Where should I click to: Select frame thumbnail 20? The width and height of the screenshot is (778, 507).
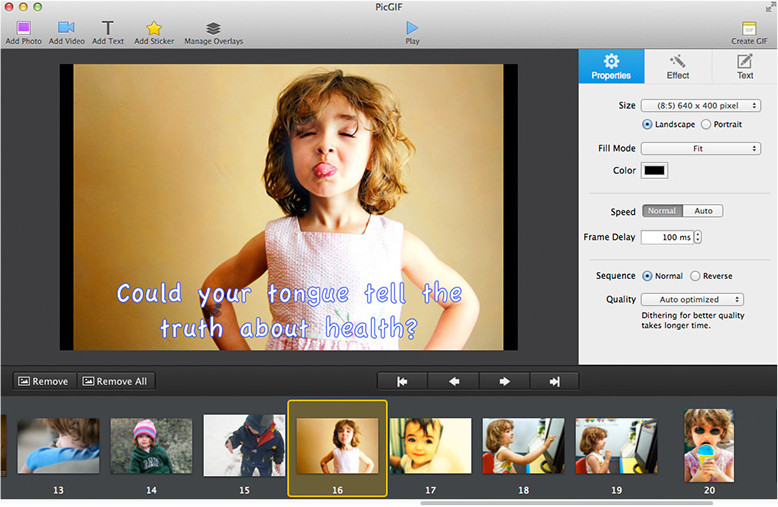[709, 445]
